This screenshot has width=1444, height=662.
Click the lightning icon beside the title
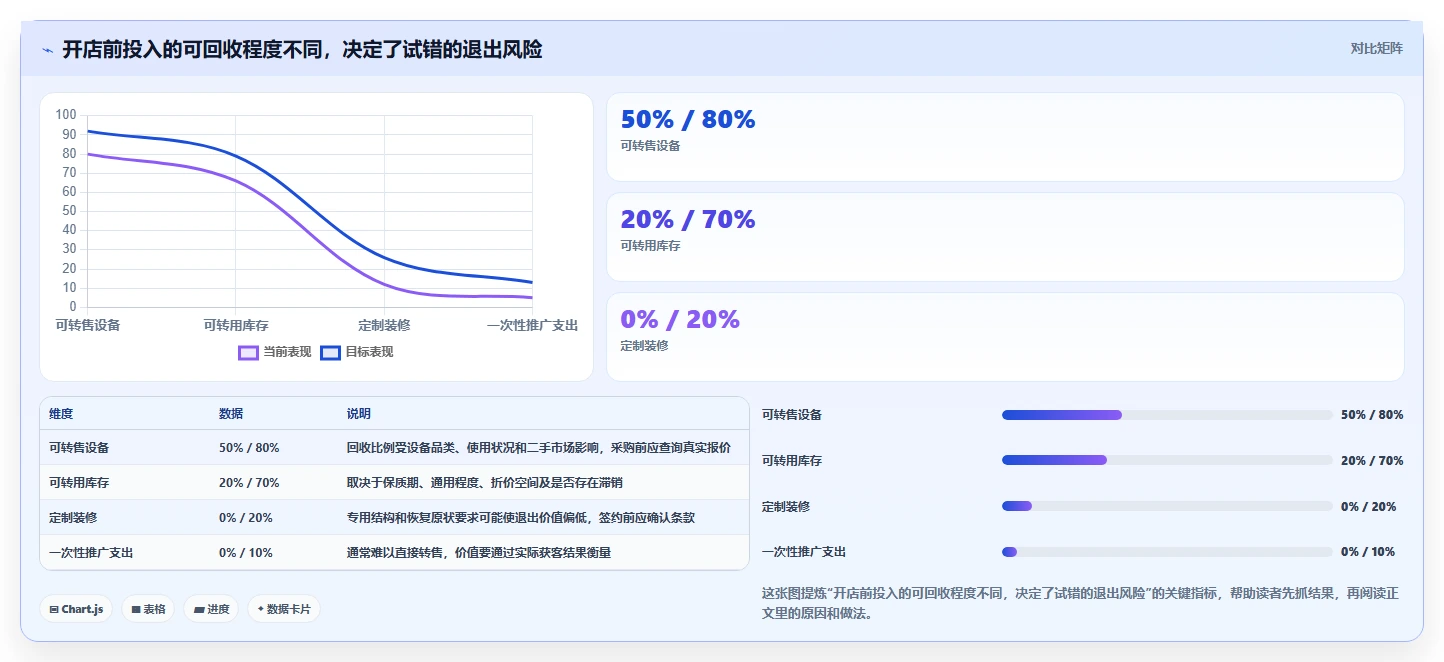click(x=48, y=50)
